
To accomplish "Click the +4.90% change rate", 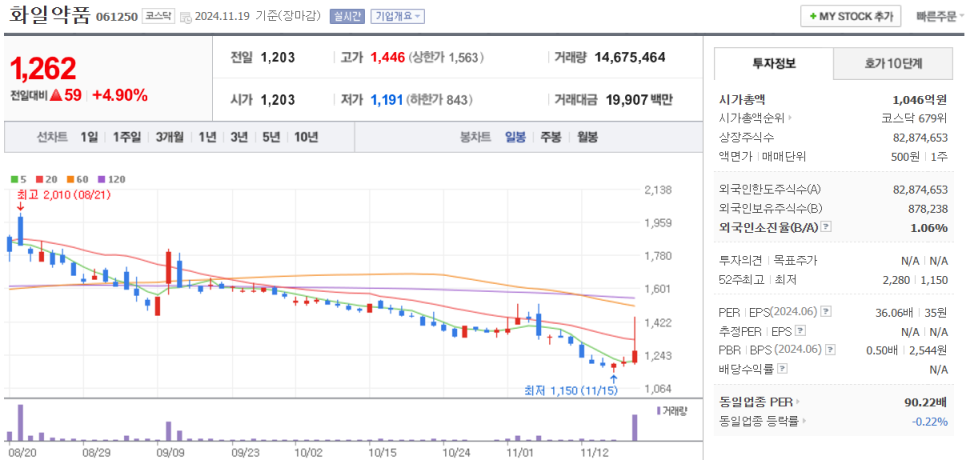I will tap(120, 95).
